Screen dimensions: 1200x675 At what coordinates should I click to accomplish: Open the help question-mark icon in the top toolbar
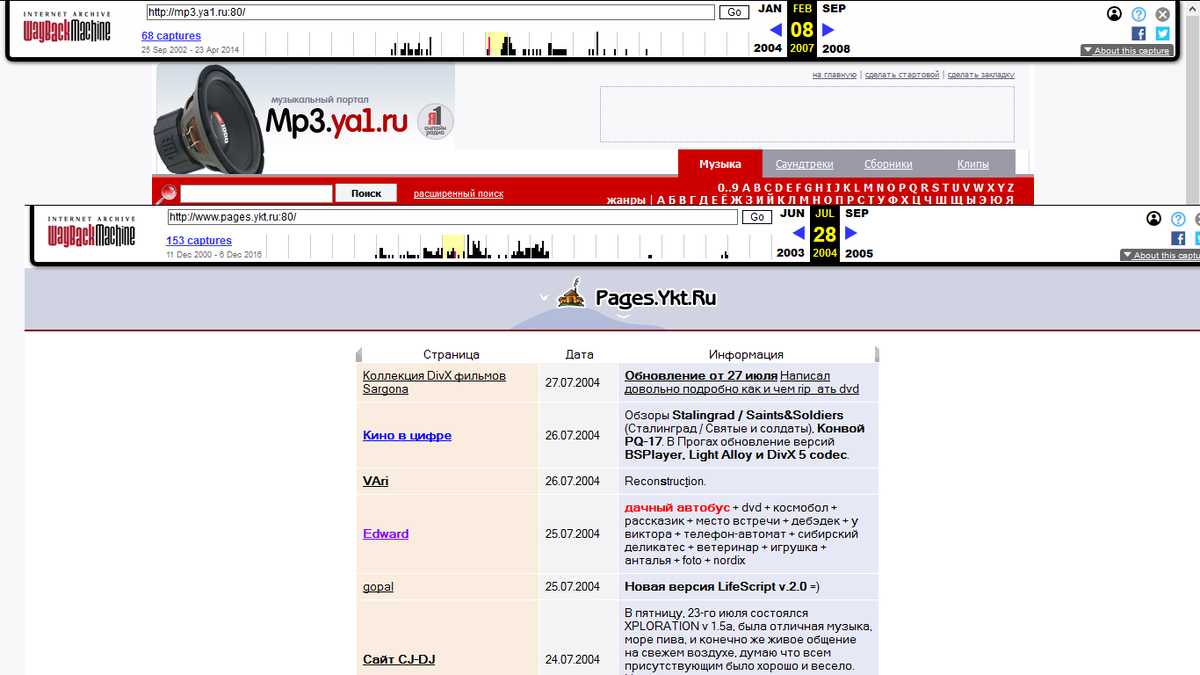tap(1139, 14)
